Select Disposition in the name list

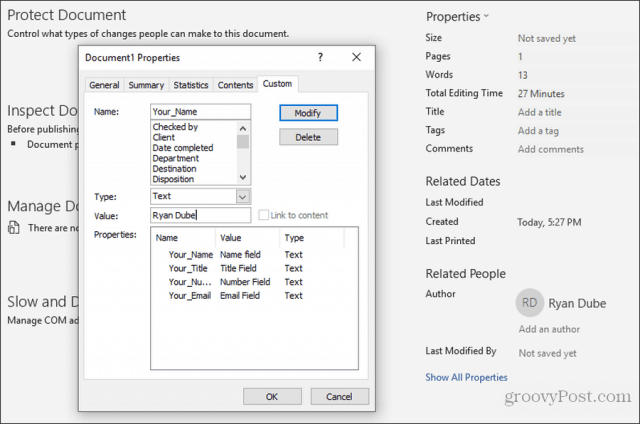point(173,179)
